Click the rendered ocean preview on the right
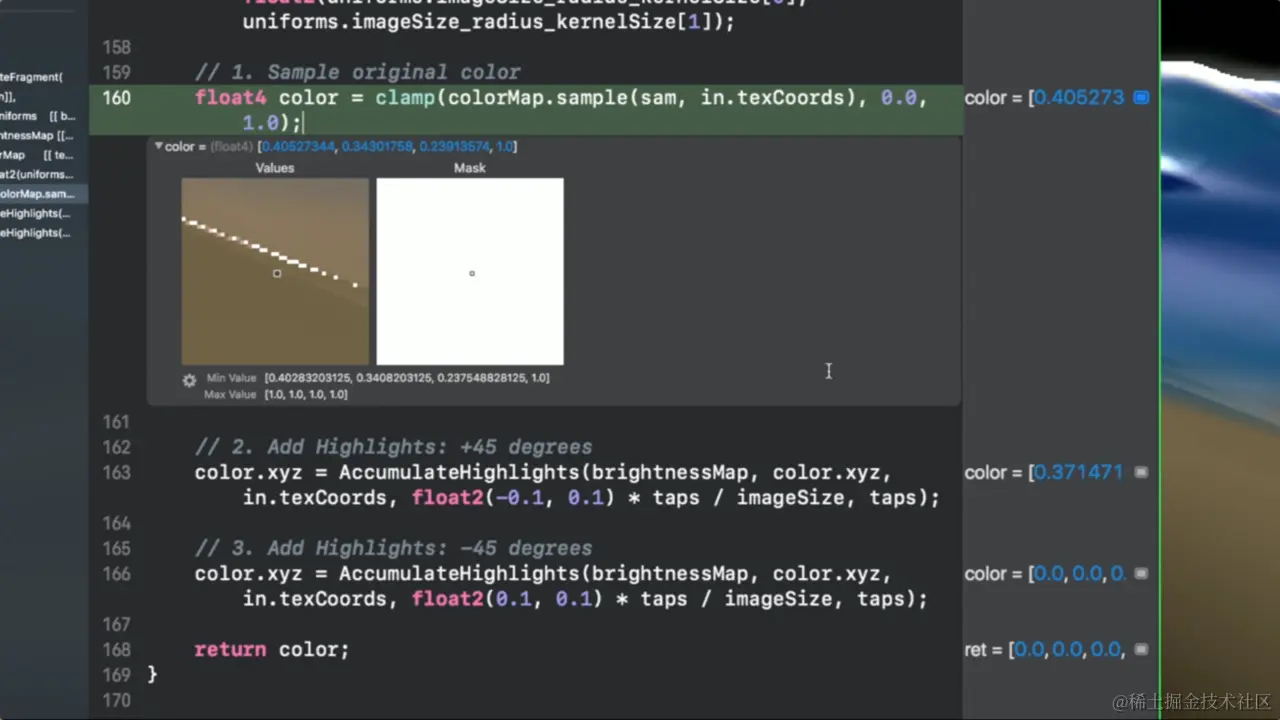 pyautogui.click(x=1220, y=360)
